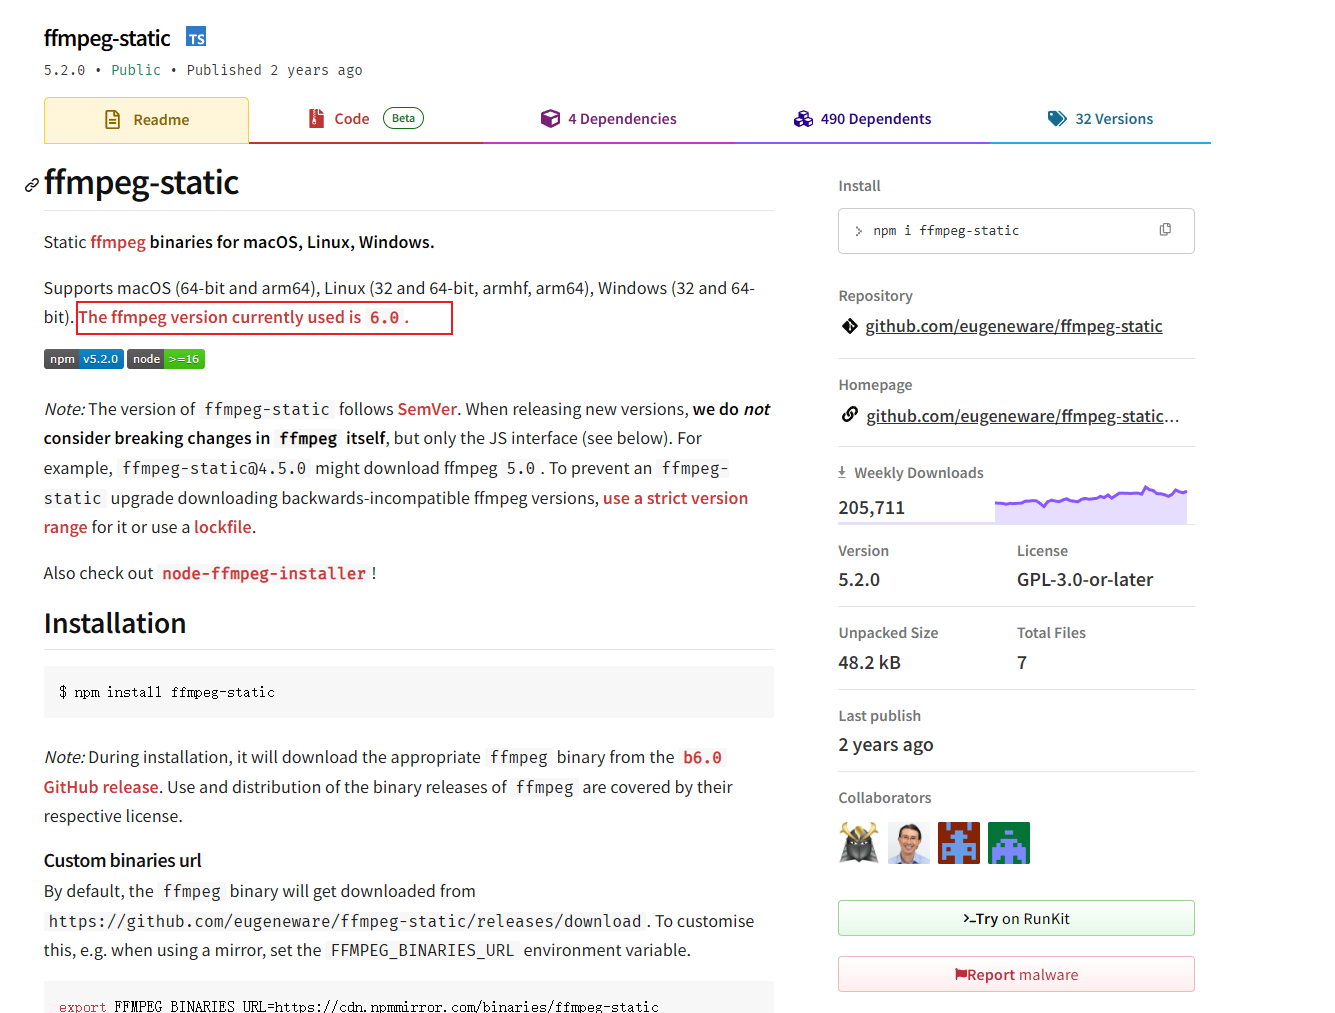This screenshot has height=1013, width=1335.
Task: Click the TypeScript badge next to package name
Action: [x=196, y=36]
